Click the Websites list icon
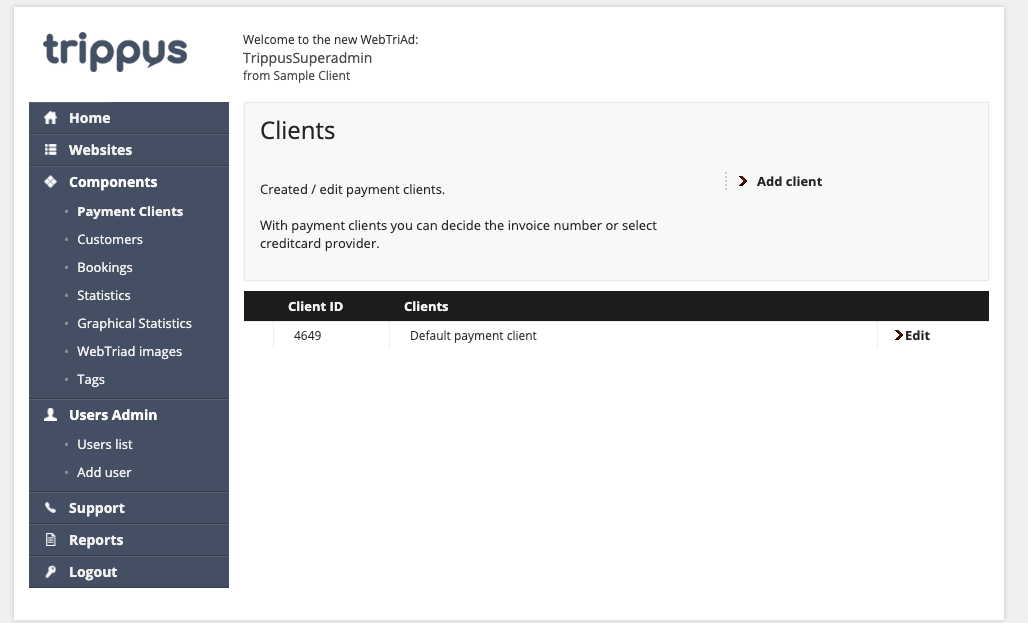This screenshot has height=623, width=1028. [x=50, y=150]
